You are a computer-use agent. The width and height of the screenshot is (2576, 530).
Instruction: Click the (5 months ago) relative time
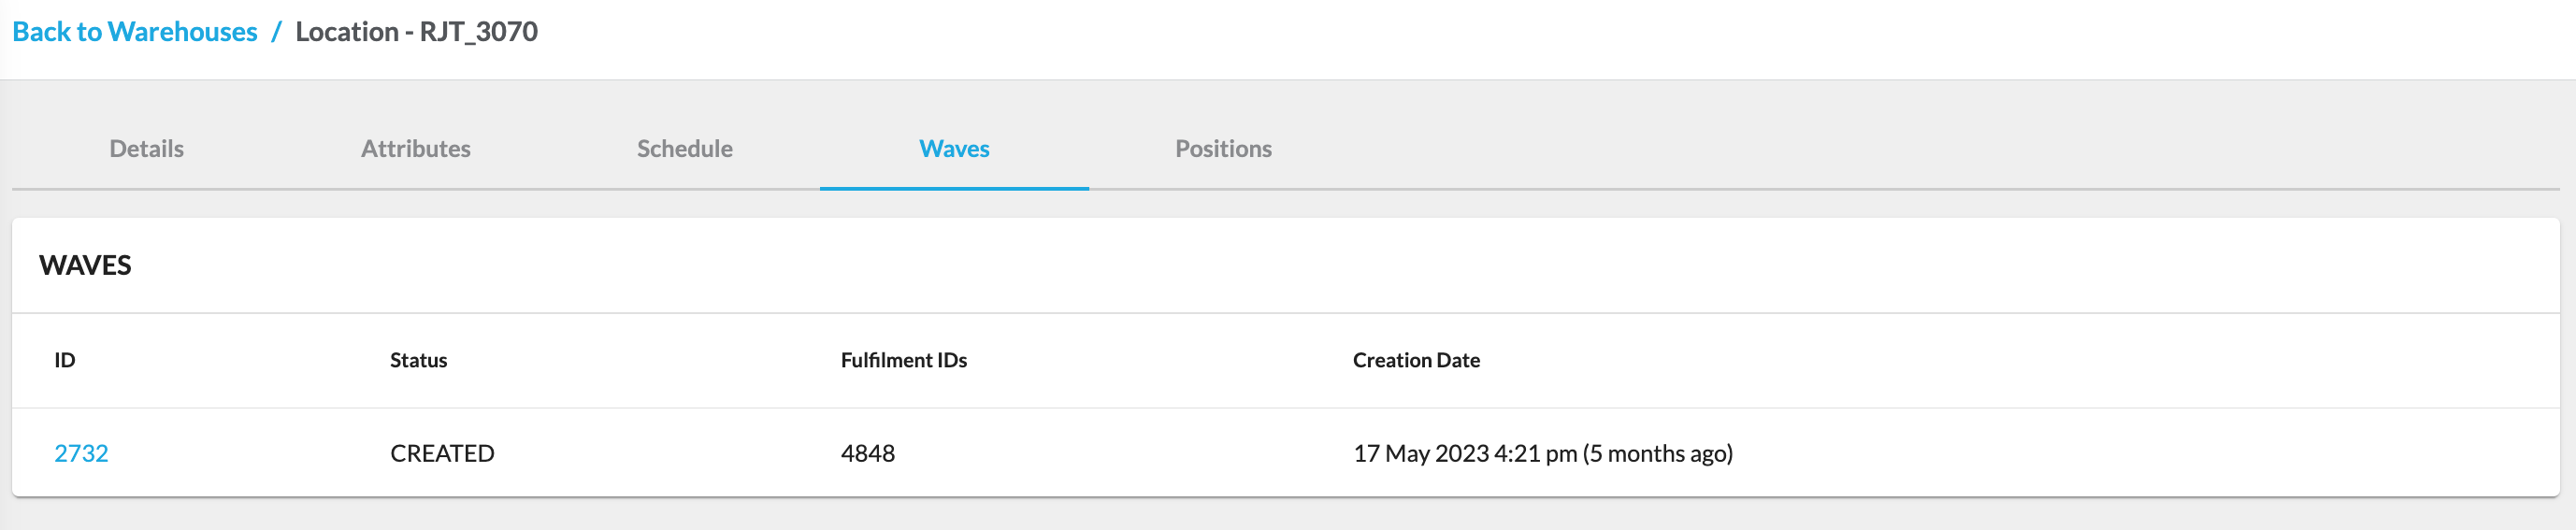[x=1657, y=453]
